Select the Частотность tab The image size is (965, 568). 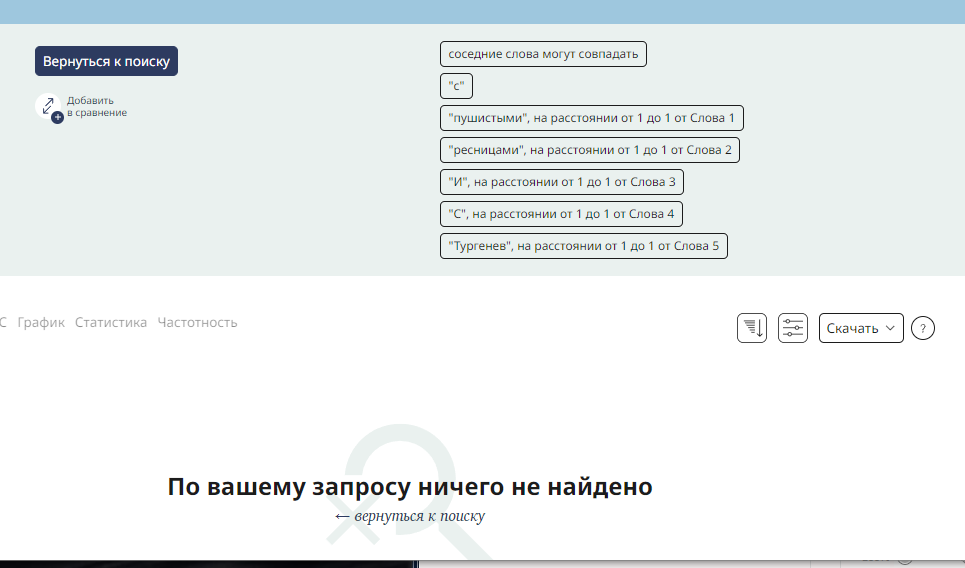tap(197, 322)
